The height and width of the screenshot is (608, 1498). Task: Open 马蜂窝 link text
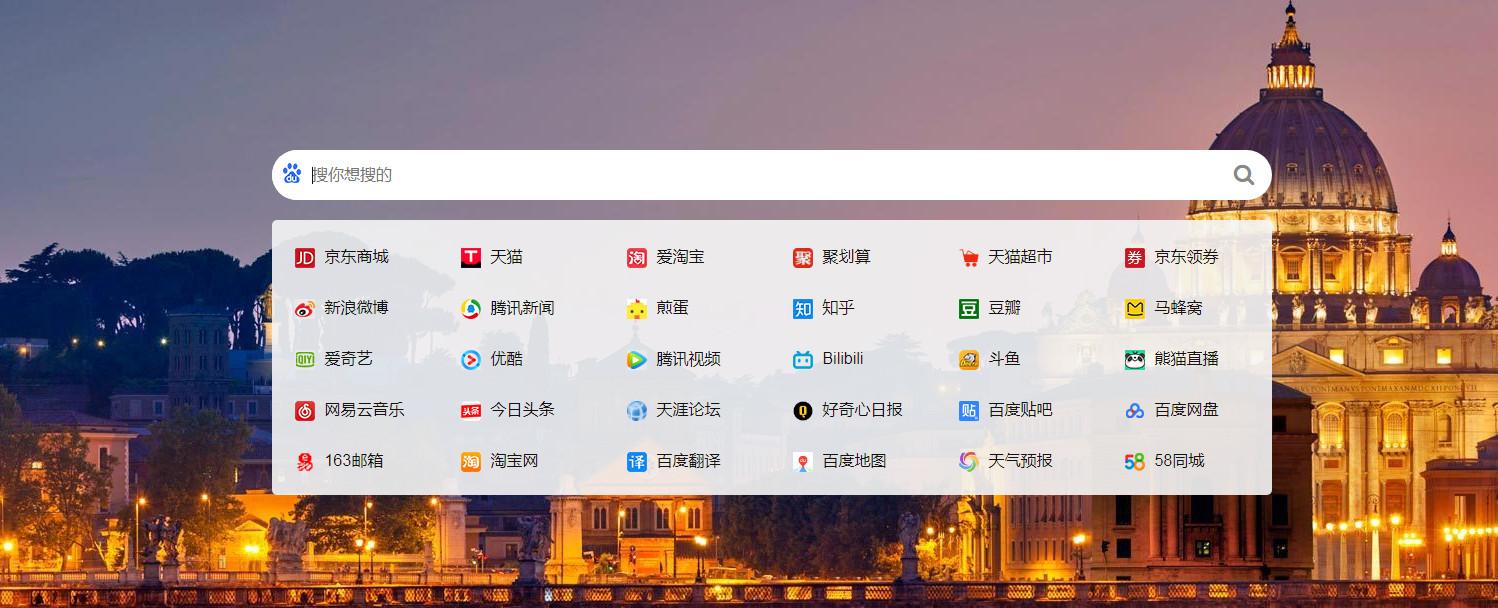(1179, 308)
